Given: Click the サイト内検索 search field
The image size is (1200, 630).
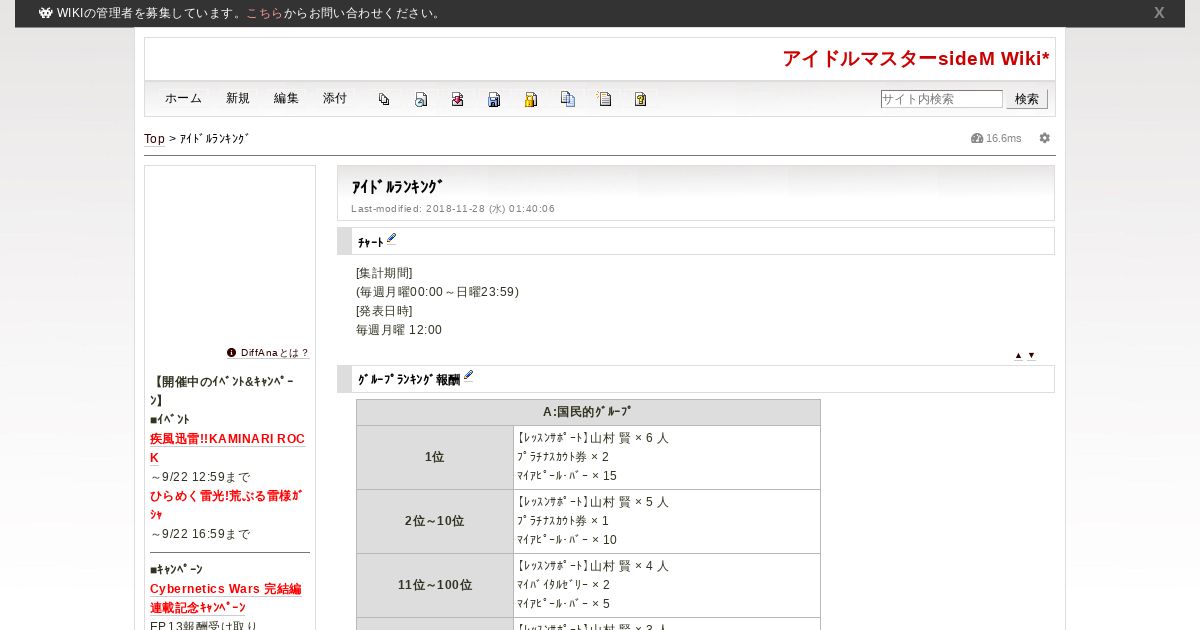Looking at the screenshot, I should (941, 99).
